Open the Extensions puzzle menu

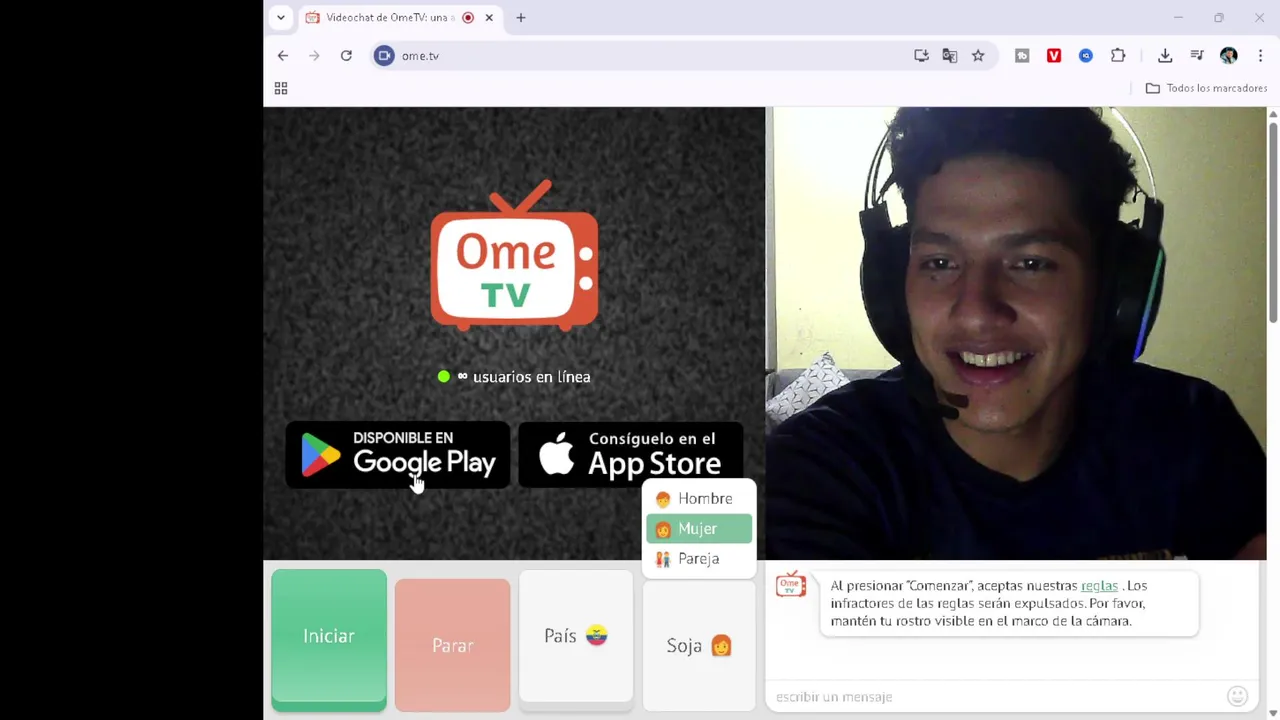[x=1118, y=56]
